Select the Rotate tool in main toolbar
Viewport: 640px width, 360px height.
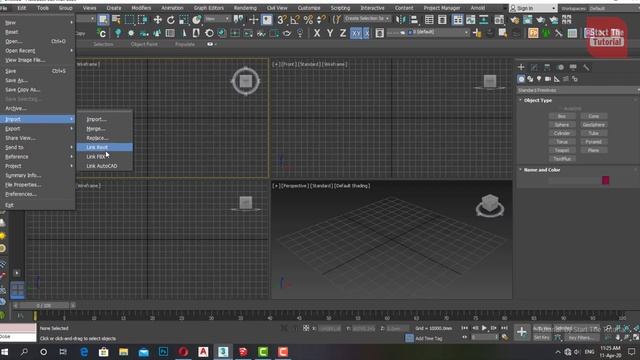[171, 20]
